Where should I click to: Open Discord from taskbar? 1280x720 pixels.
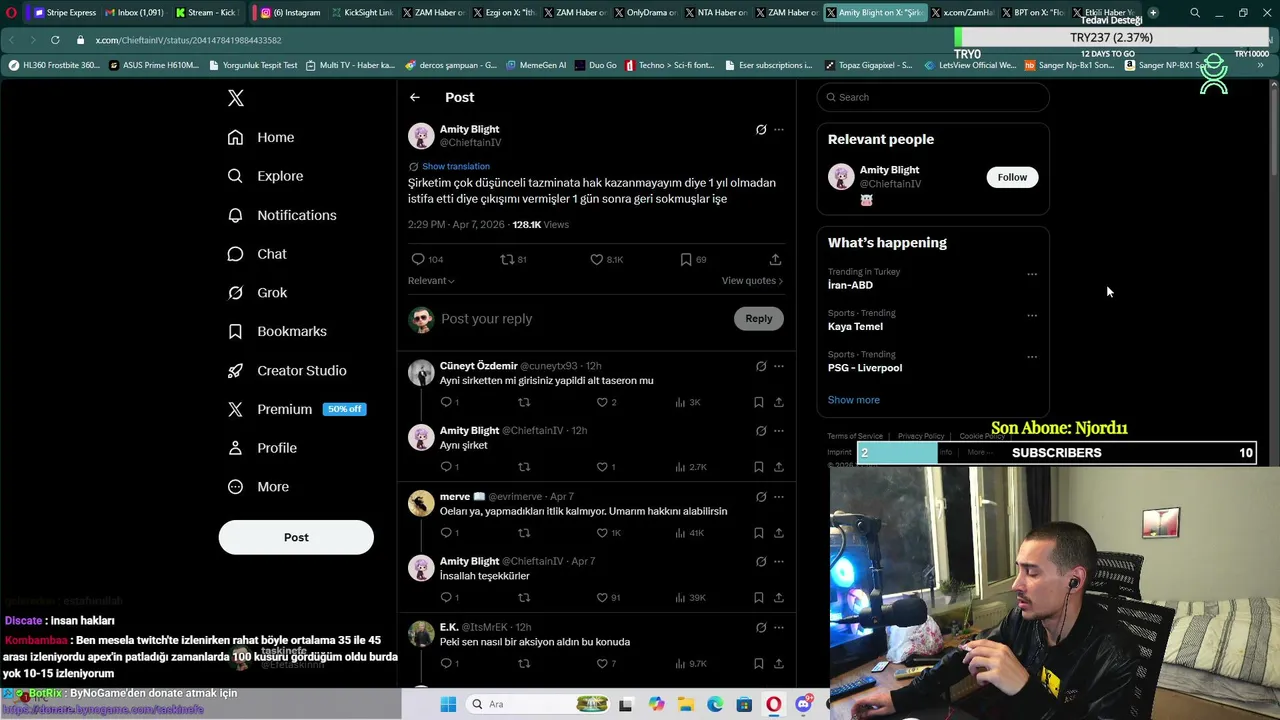804,704
